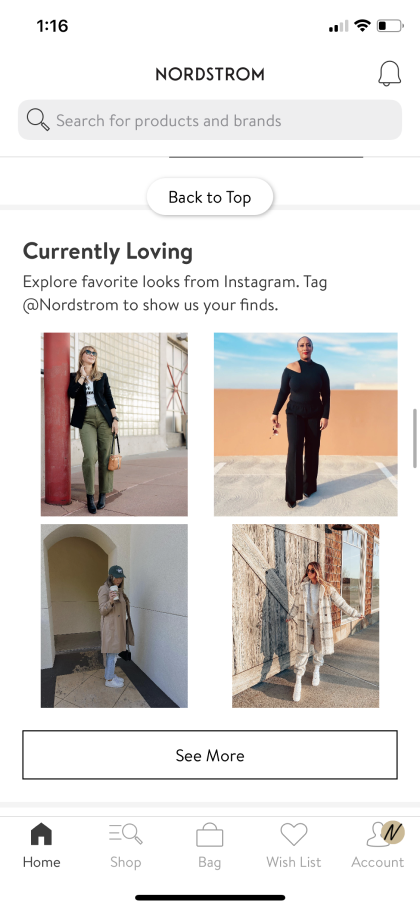Open the Shop tab search icon
420x910 pixels.
(125, 835)
